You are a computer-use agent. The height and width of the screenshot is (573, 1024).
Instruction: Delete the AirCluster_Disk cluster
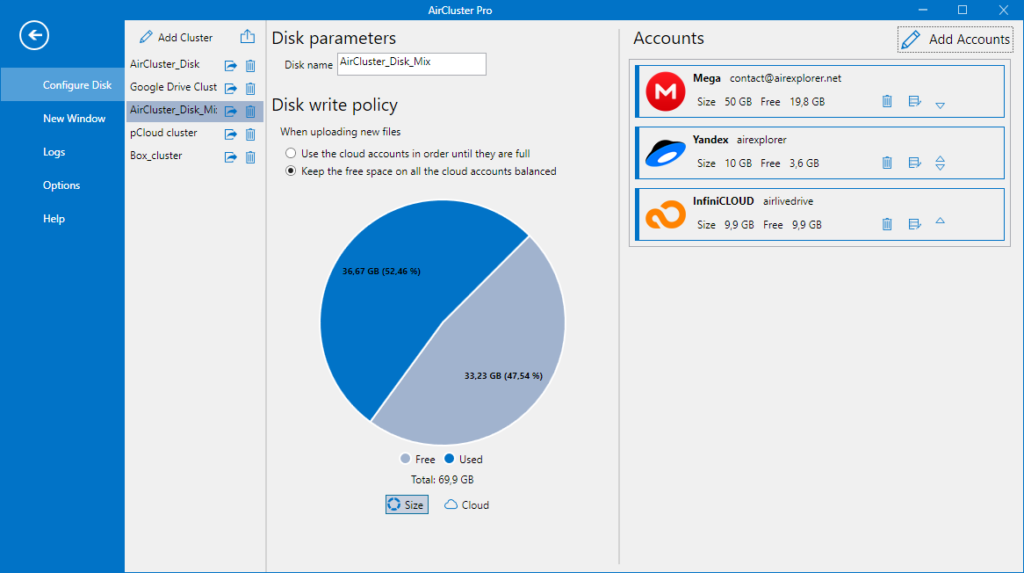(x=250, y=65)
